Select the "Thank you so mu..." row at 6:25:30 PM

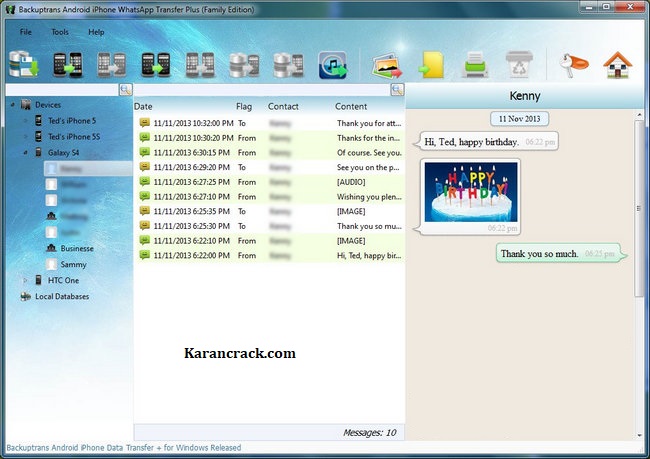tap(270, 226)
